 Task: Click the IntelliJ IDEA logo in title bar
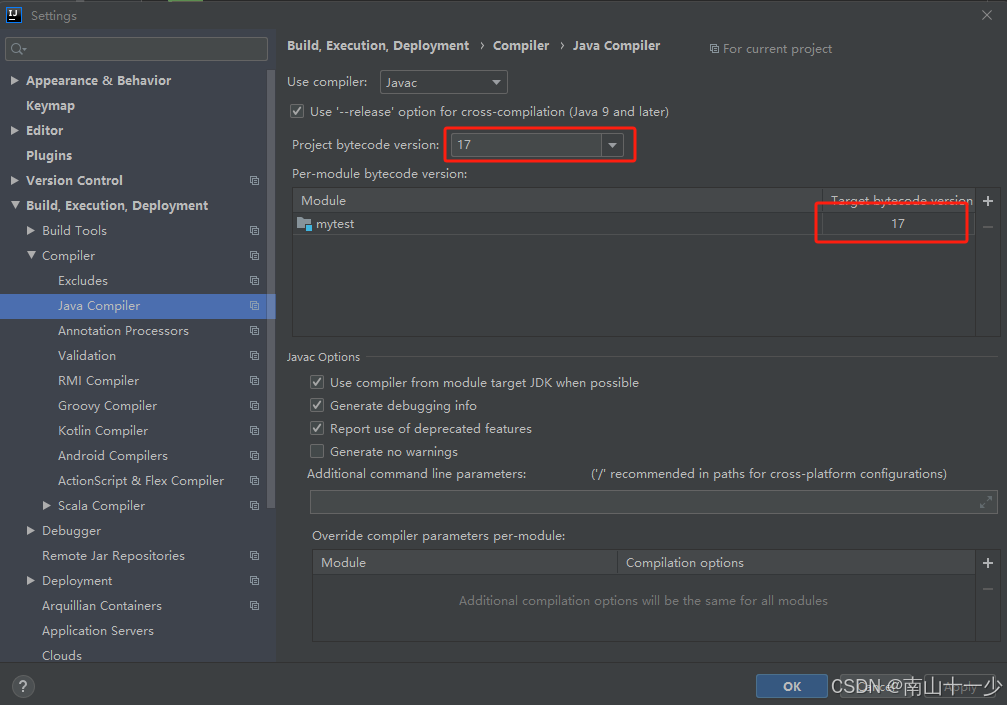(13, 15)
